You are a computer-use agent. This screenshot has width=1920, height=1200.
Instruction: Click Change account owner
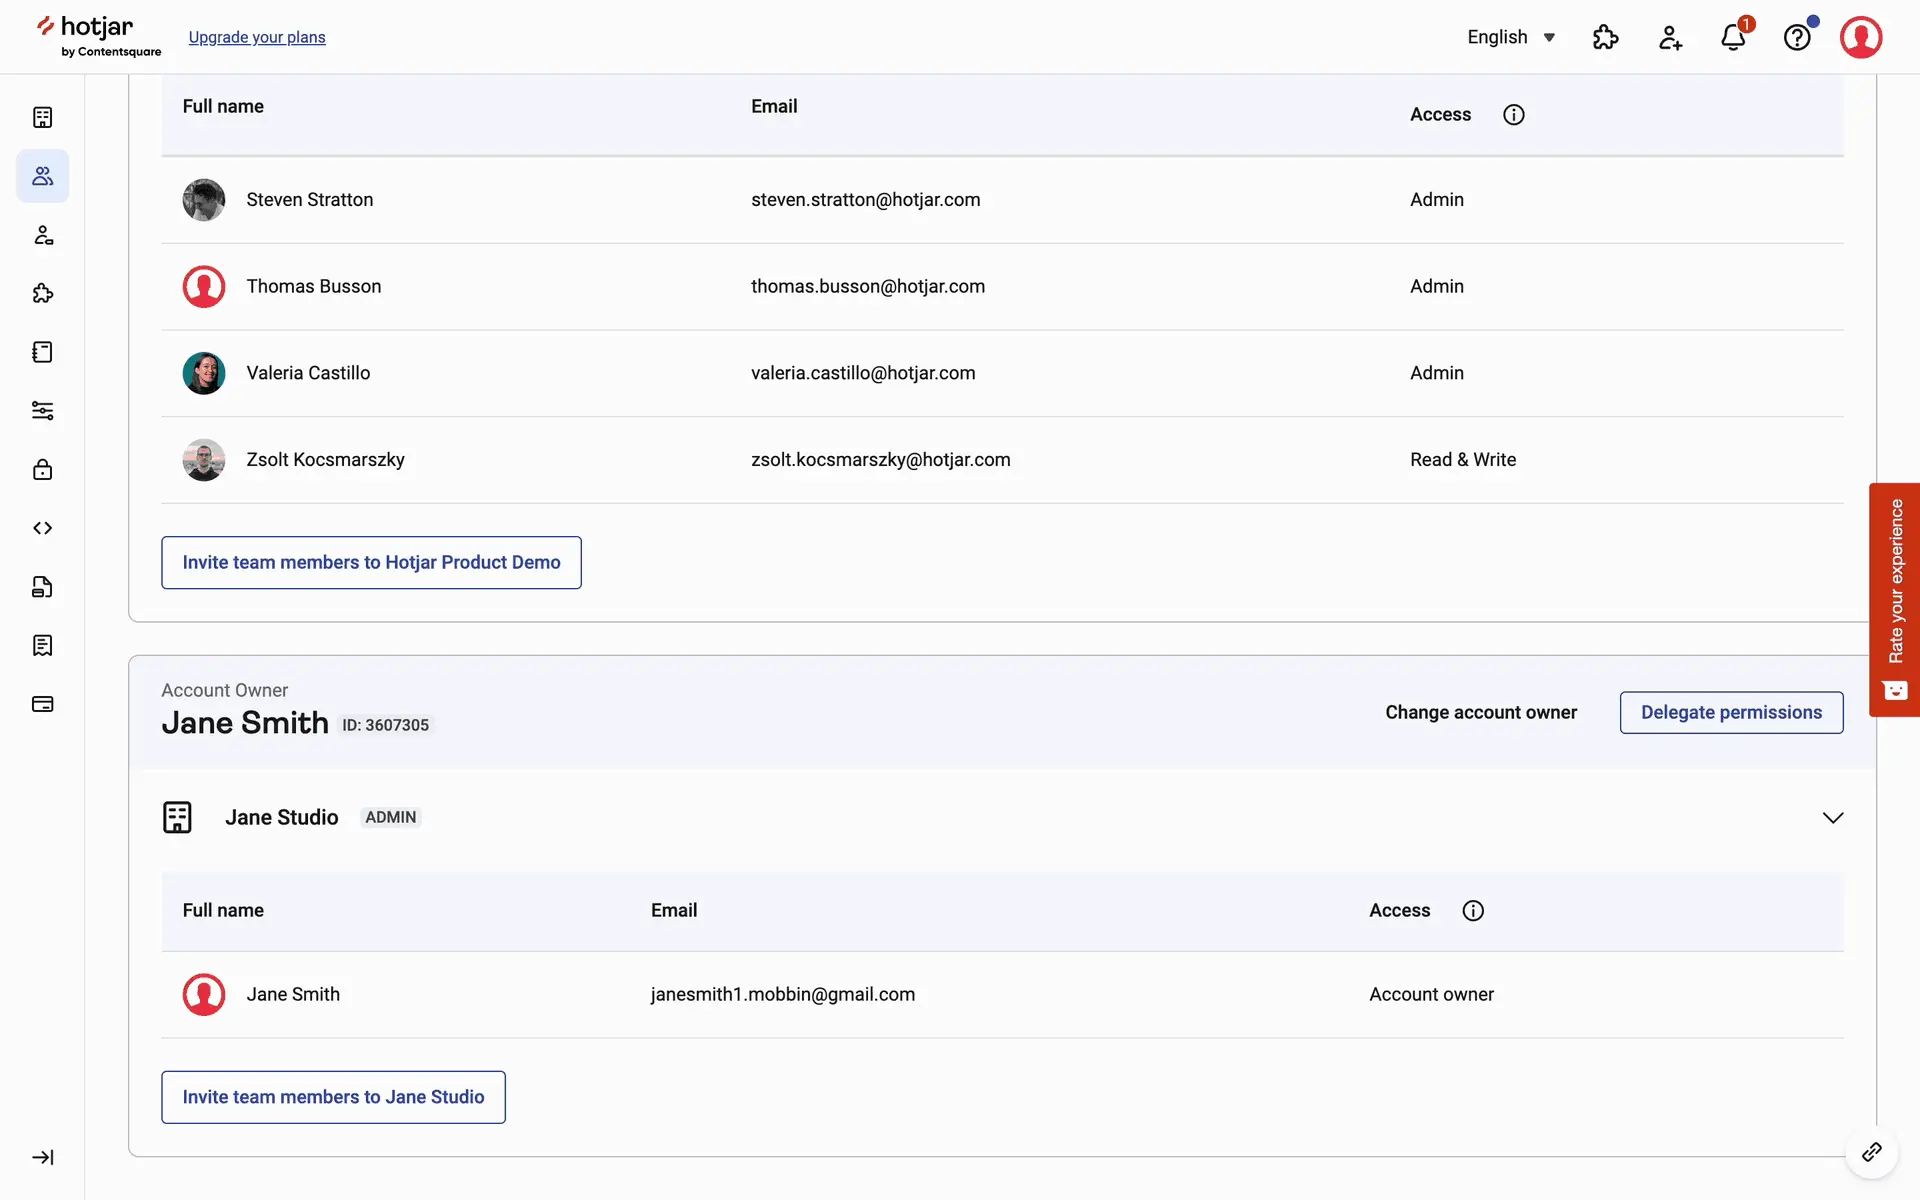pyautogui.click(x=1481, y=713)
